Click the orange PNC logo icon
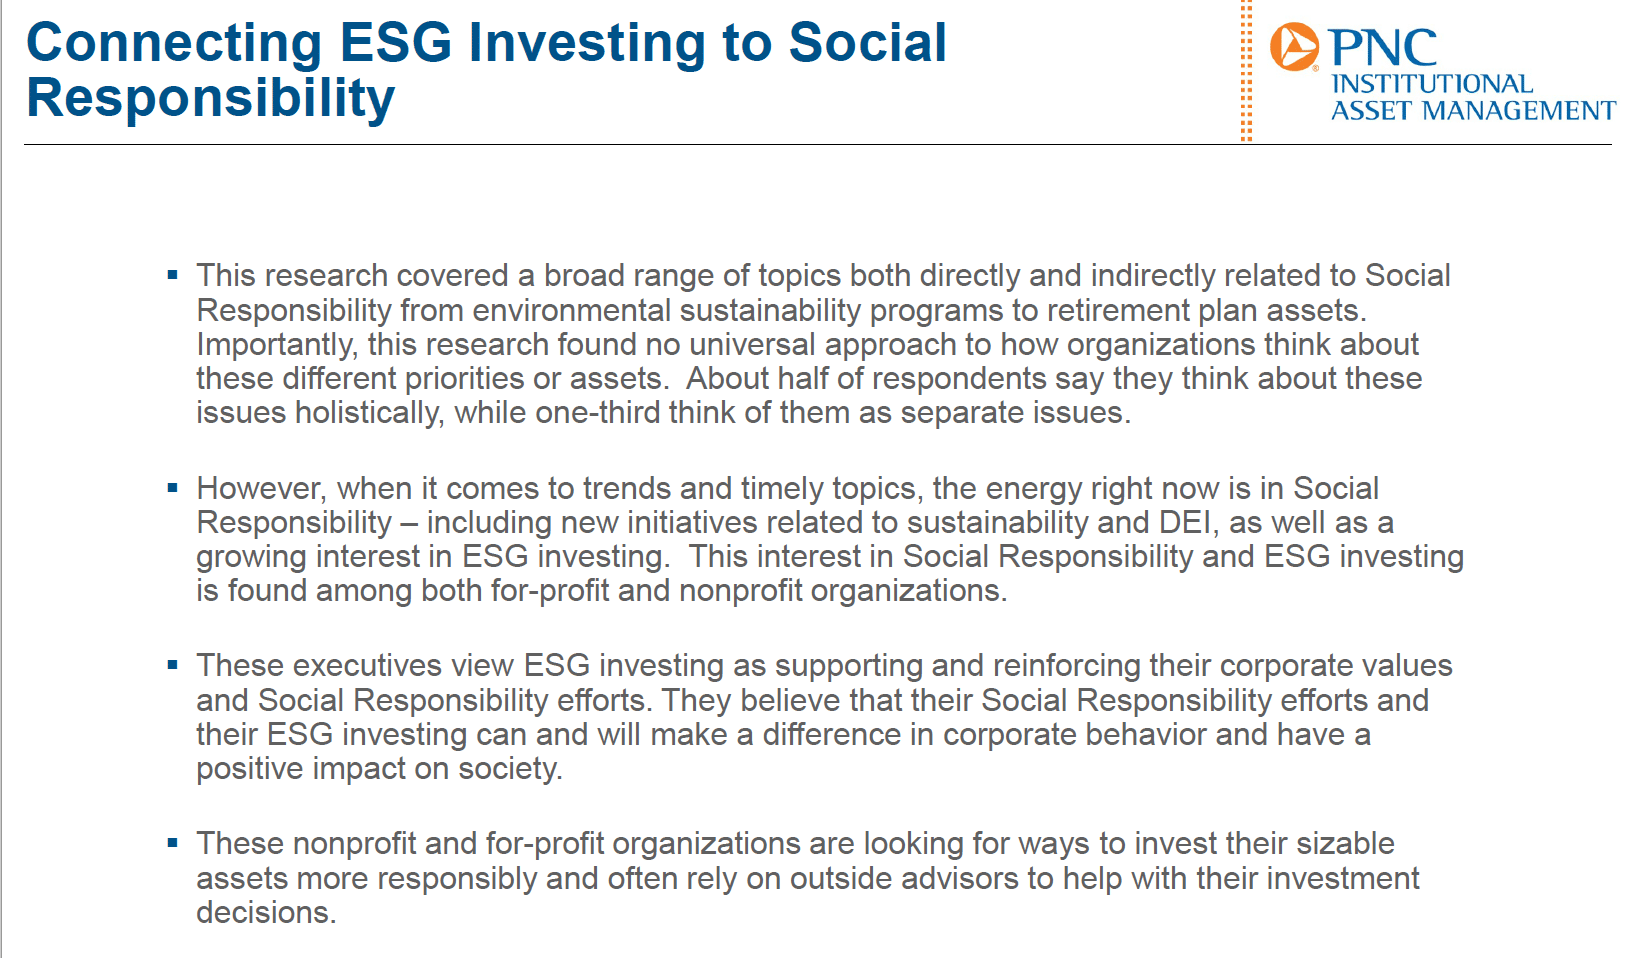1630x958 pixels. [x=1294, y=47]
